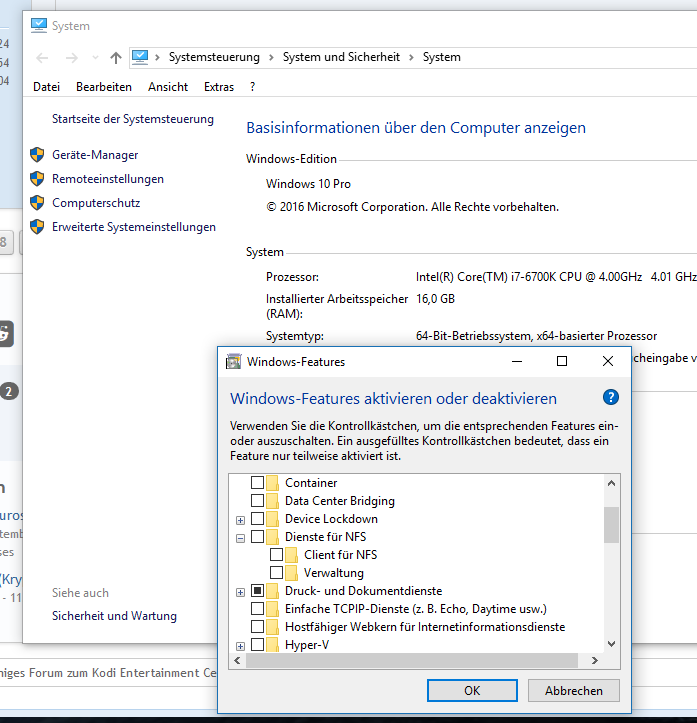The image size is (697, 723).
Task: Click scroll up arrow in features list
Action: (x=611, y=483)
